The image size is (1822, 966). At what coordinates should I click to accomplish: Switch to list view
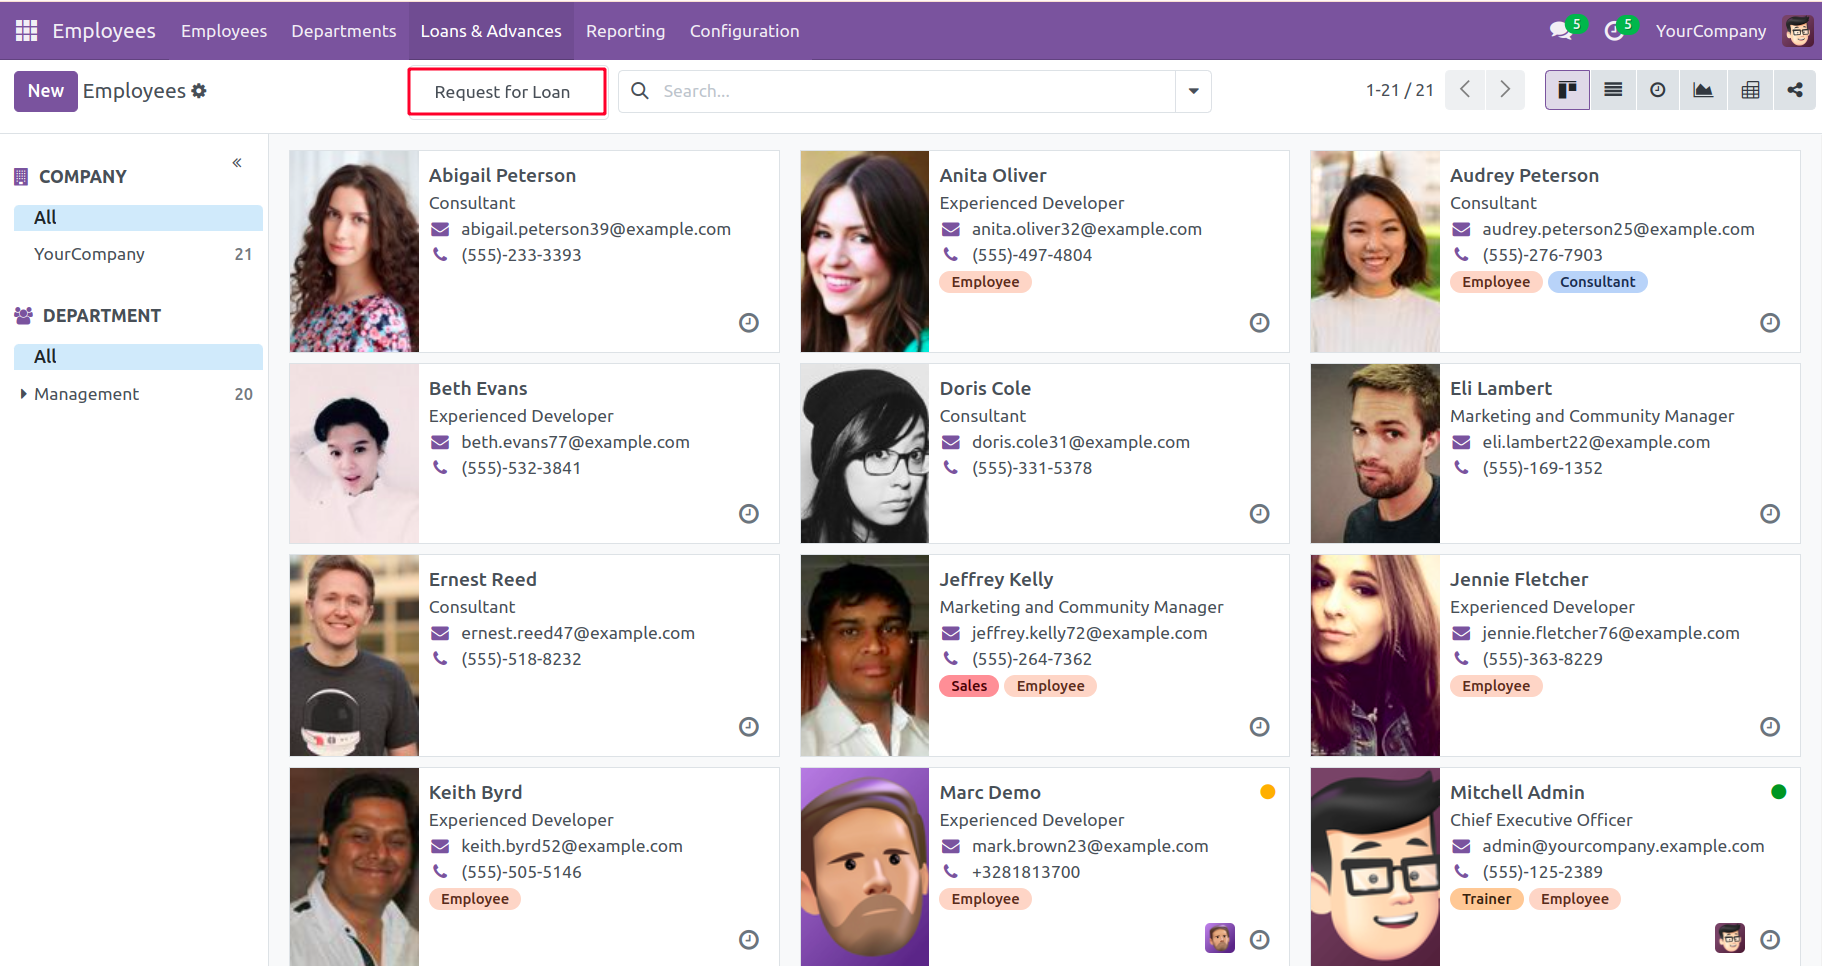1612,90
